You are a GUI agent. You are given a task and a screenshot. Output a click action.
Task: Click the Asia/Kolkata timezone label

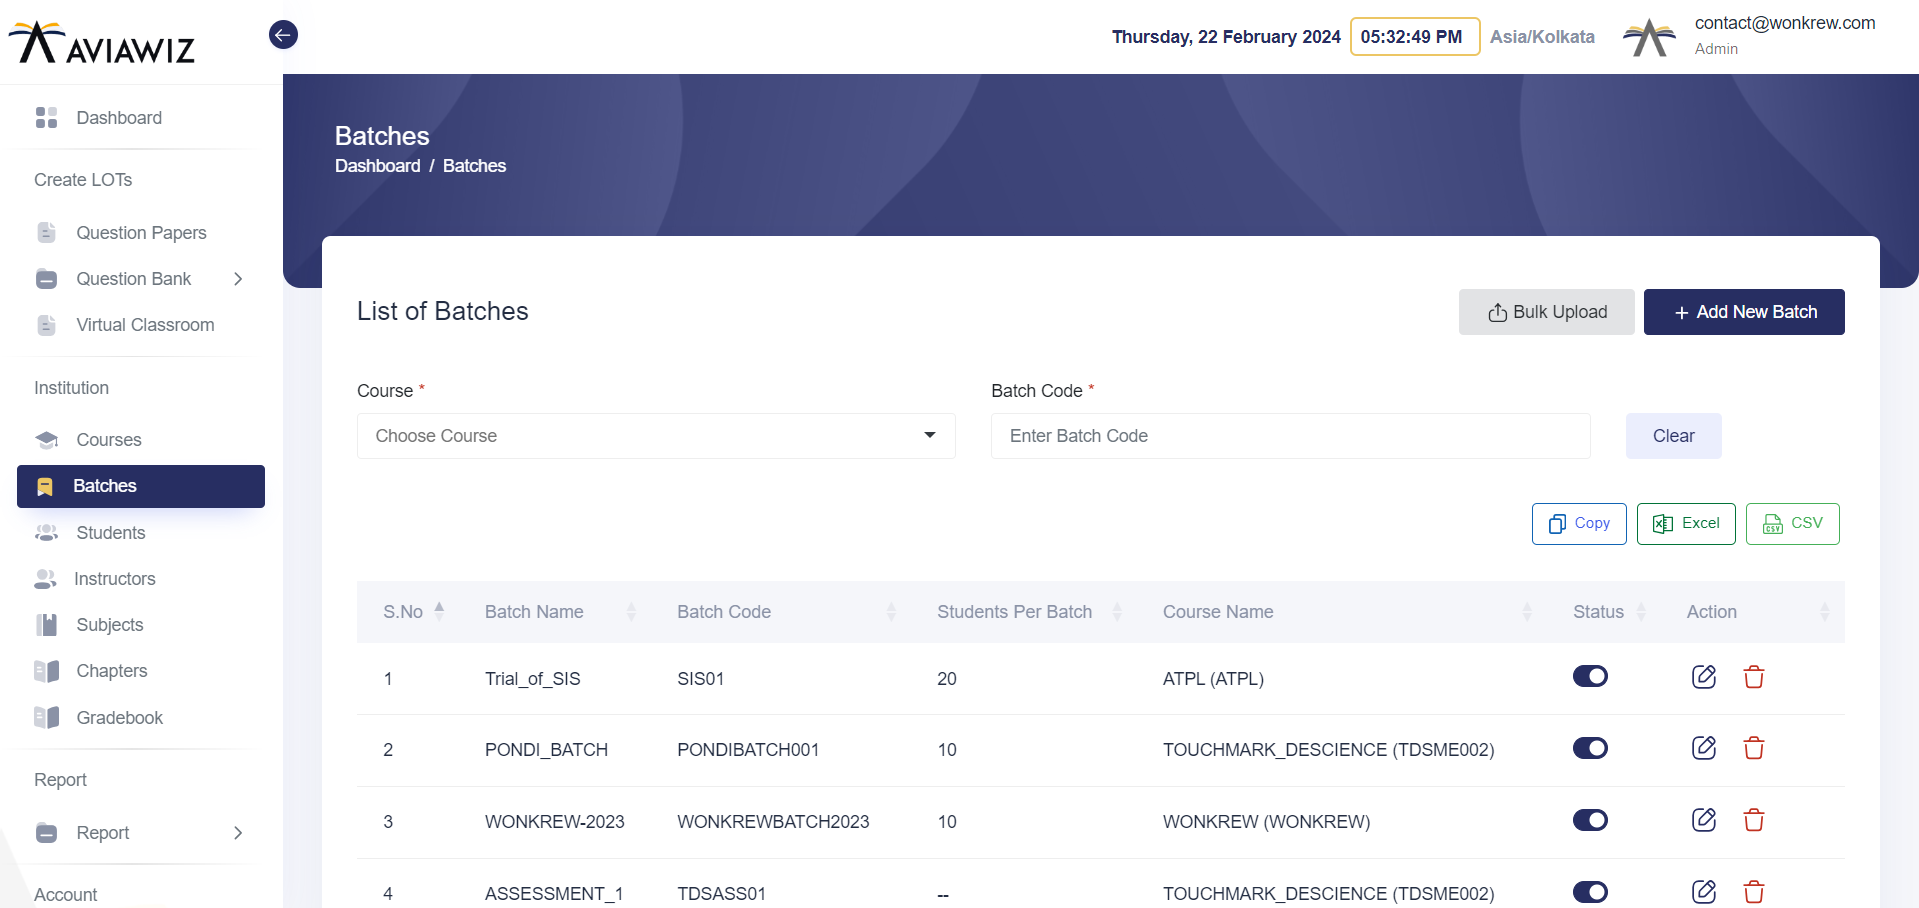coord(1542,37)
